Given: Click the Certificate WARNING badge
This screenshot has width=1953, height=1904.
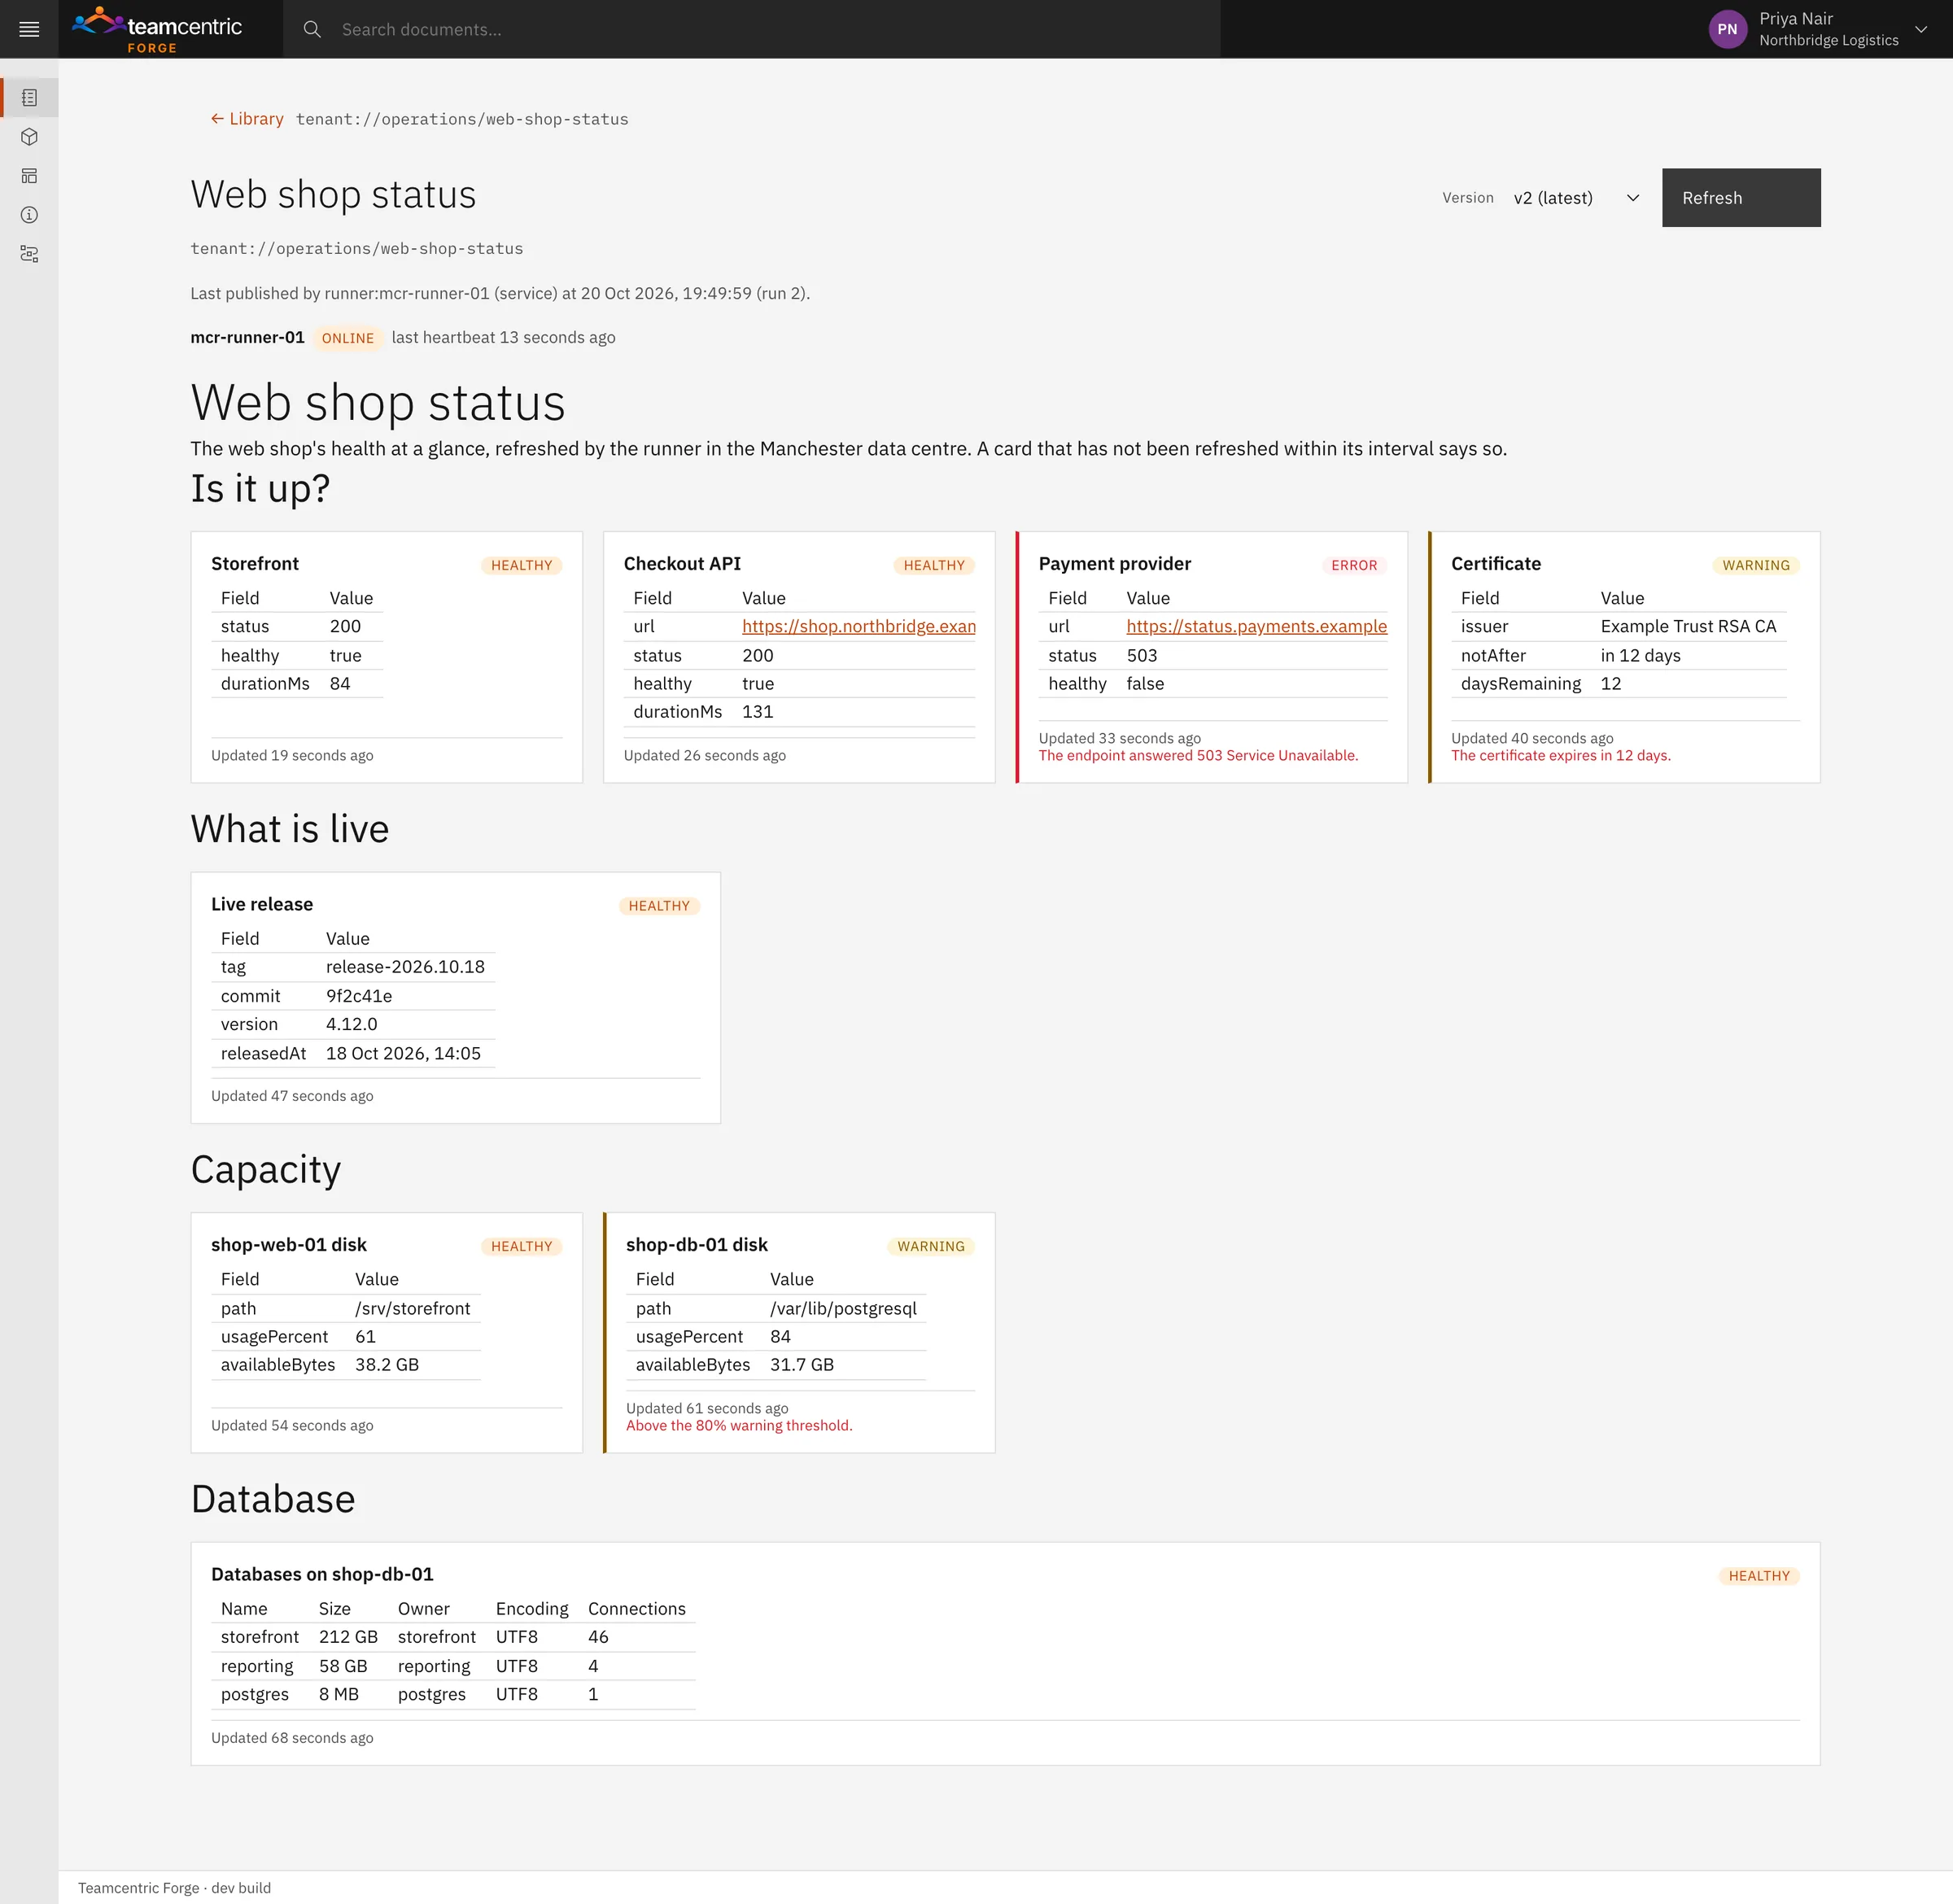Looking at the screenshot, I should coord(1756,565).
